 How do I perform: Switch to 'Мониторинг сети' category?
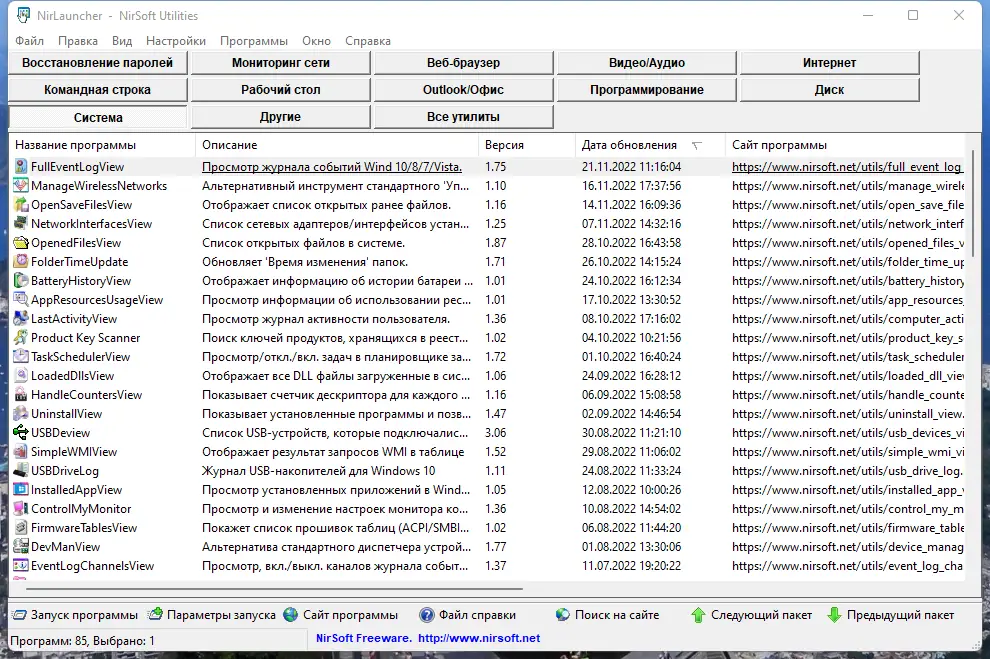tap(280, 63)
